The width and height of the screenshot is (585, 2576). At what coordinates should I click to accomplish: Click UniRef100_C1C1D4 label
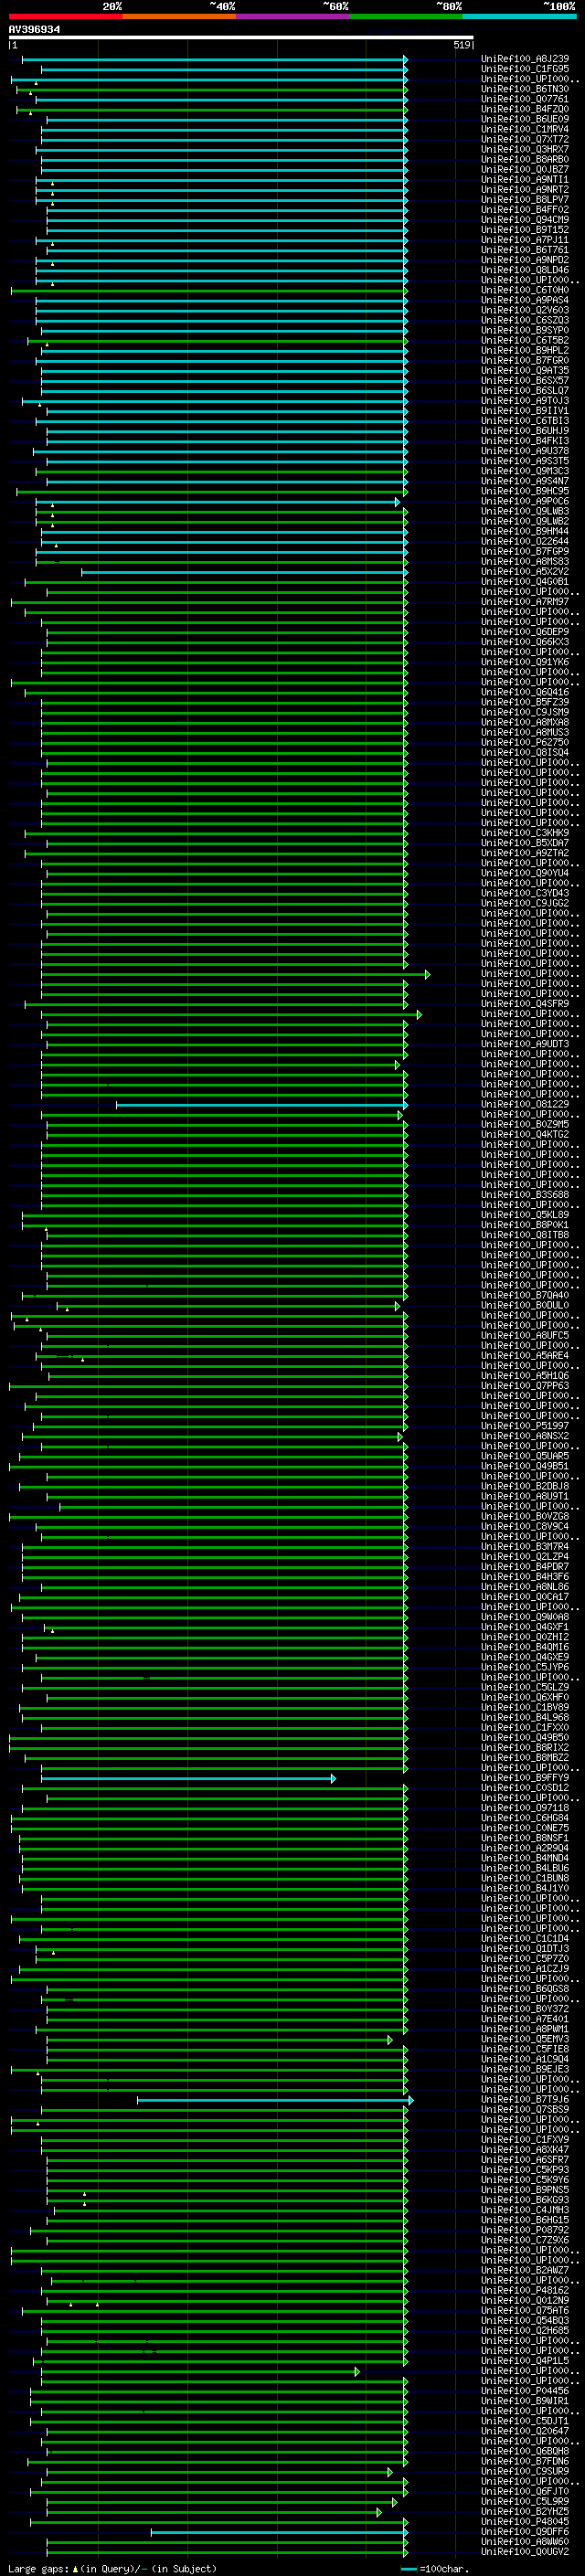[x=525, y=1939]
